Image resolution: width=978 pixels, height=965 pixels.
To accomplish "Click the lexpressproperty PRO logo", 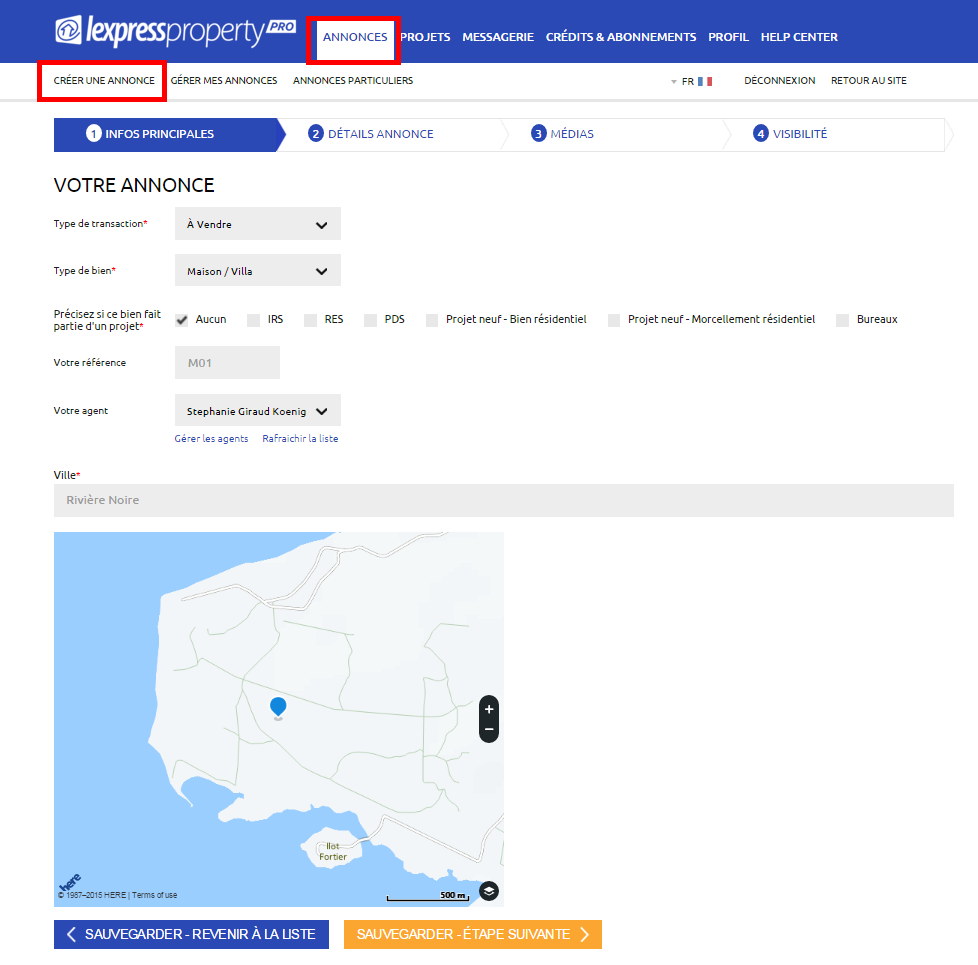I will point(175,31).
